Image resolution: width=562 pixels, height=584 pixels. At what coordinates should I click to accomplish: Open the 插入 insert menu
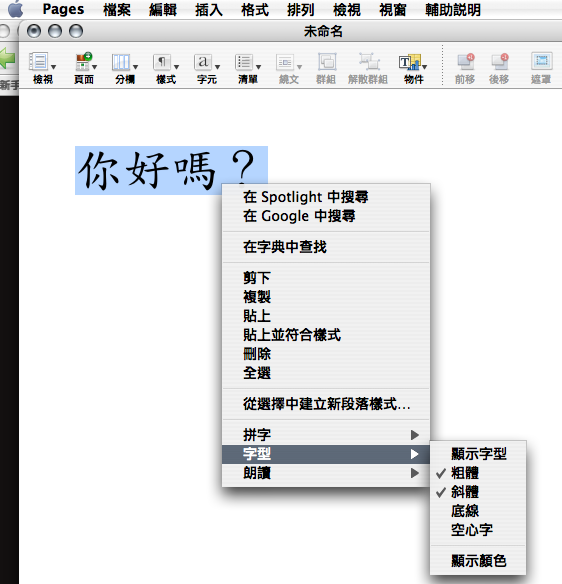point(209,9)
